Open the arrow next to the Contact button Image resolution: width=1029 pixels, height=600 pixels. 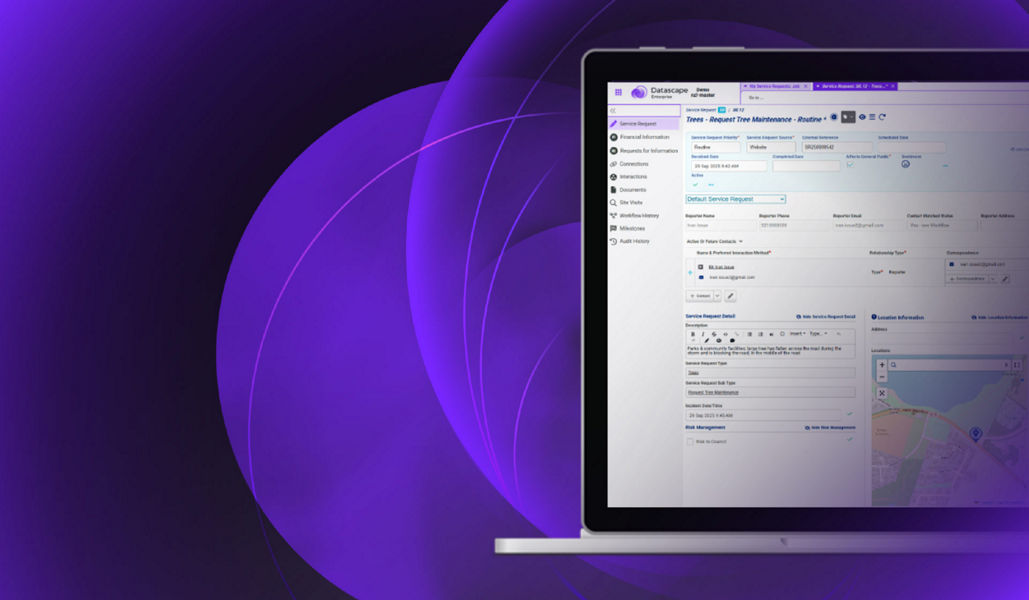717,296
